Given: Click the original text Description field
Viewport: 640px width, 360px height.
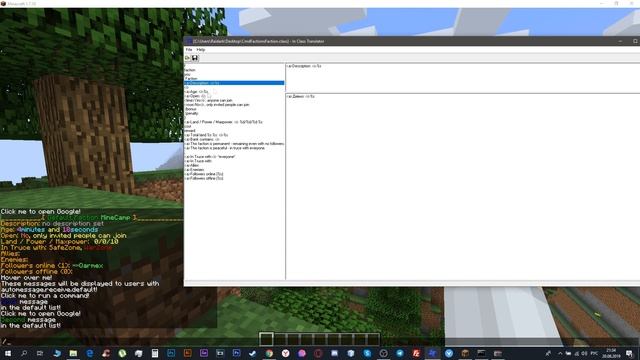Looking at the screenshot, I should click(x=462, y=78).
